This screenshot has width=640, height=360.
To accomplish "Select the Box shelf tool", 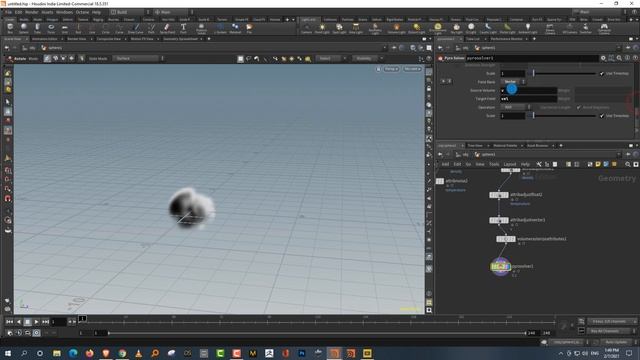I will (x=10, y=28).
